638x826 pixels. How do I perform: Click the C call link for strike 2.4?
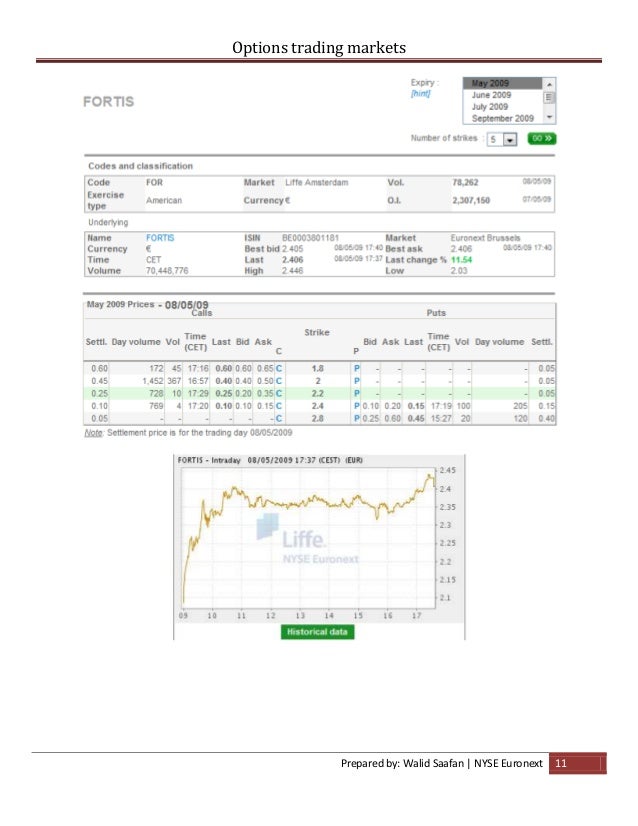[x=279, y=406]
